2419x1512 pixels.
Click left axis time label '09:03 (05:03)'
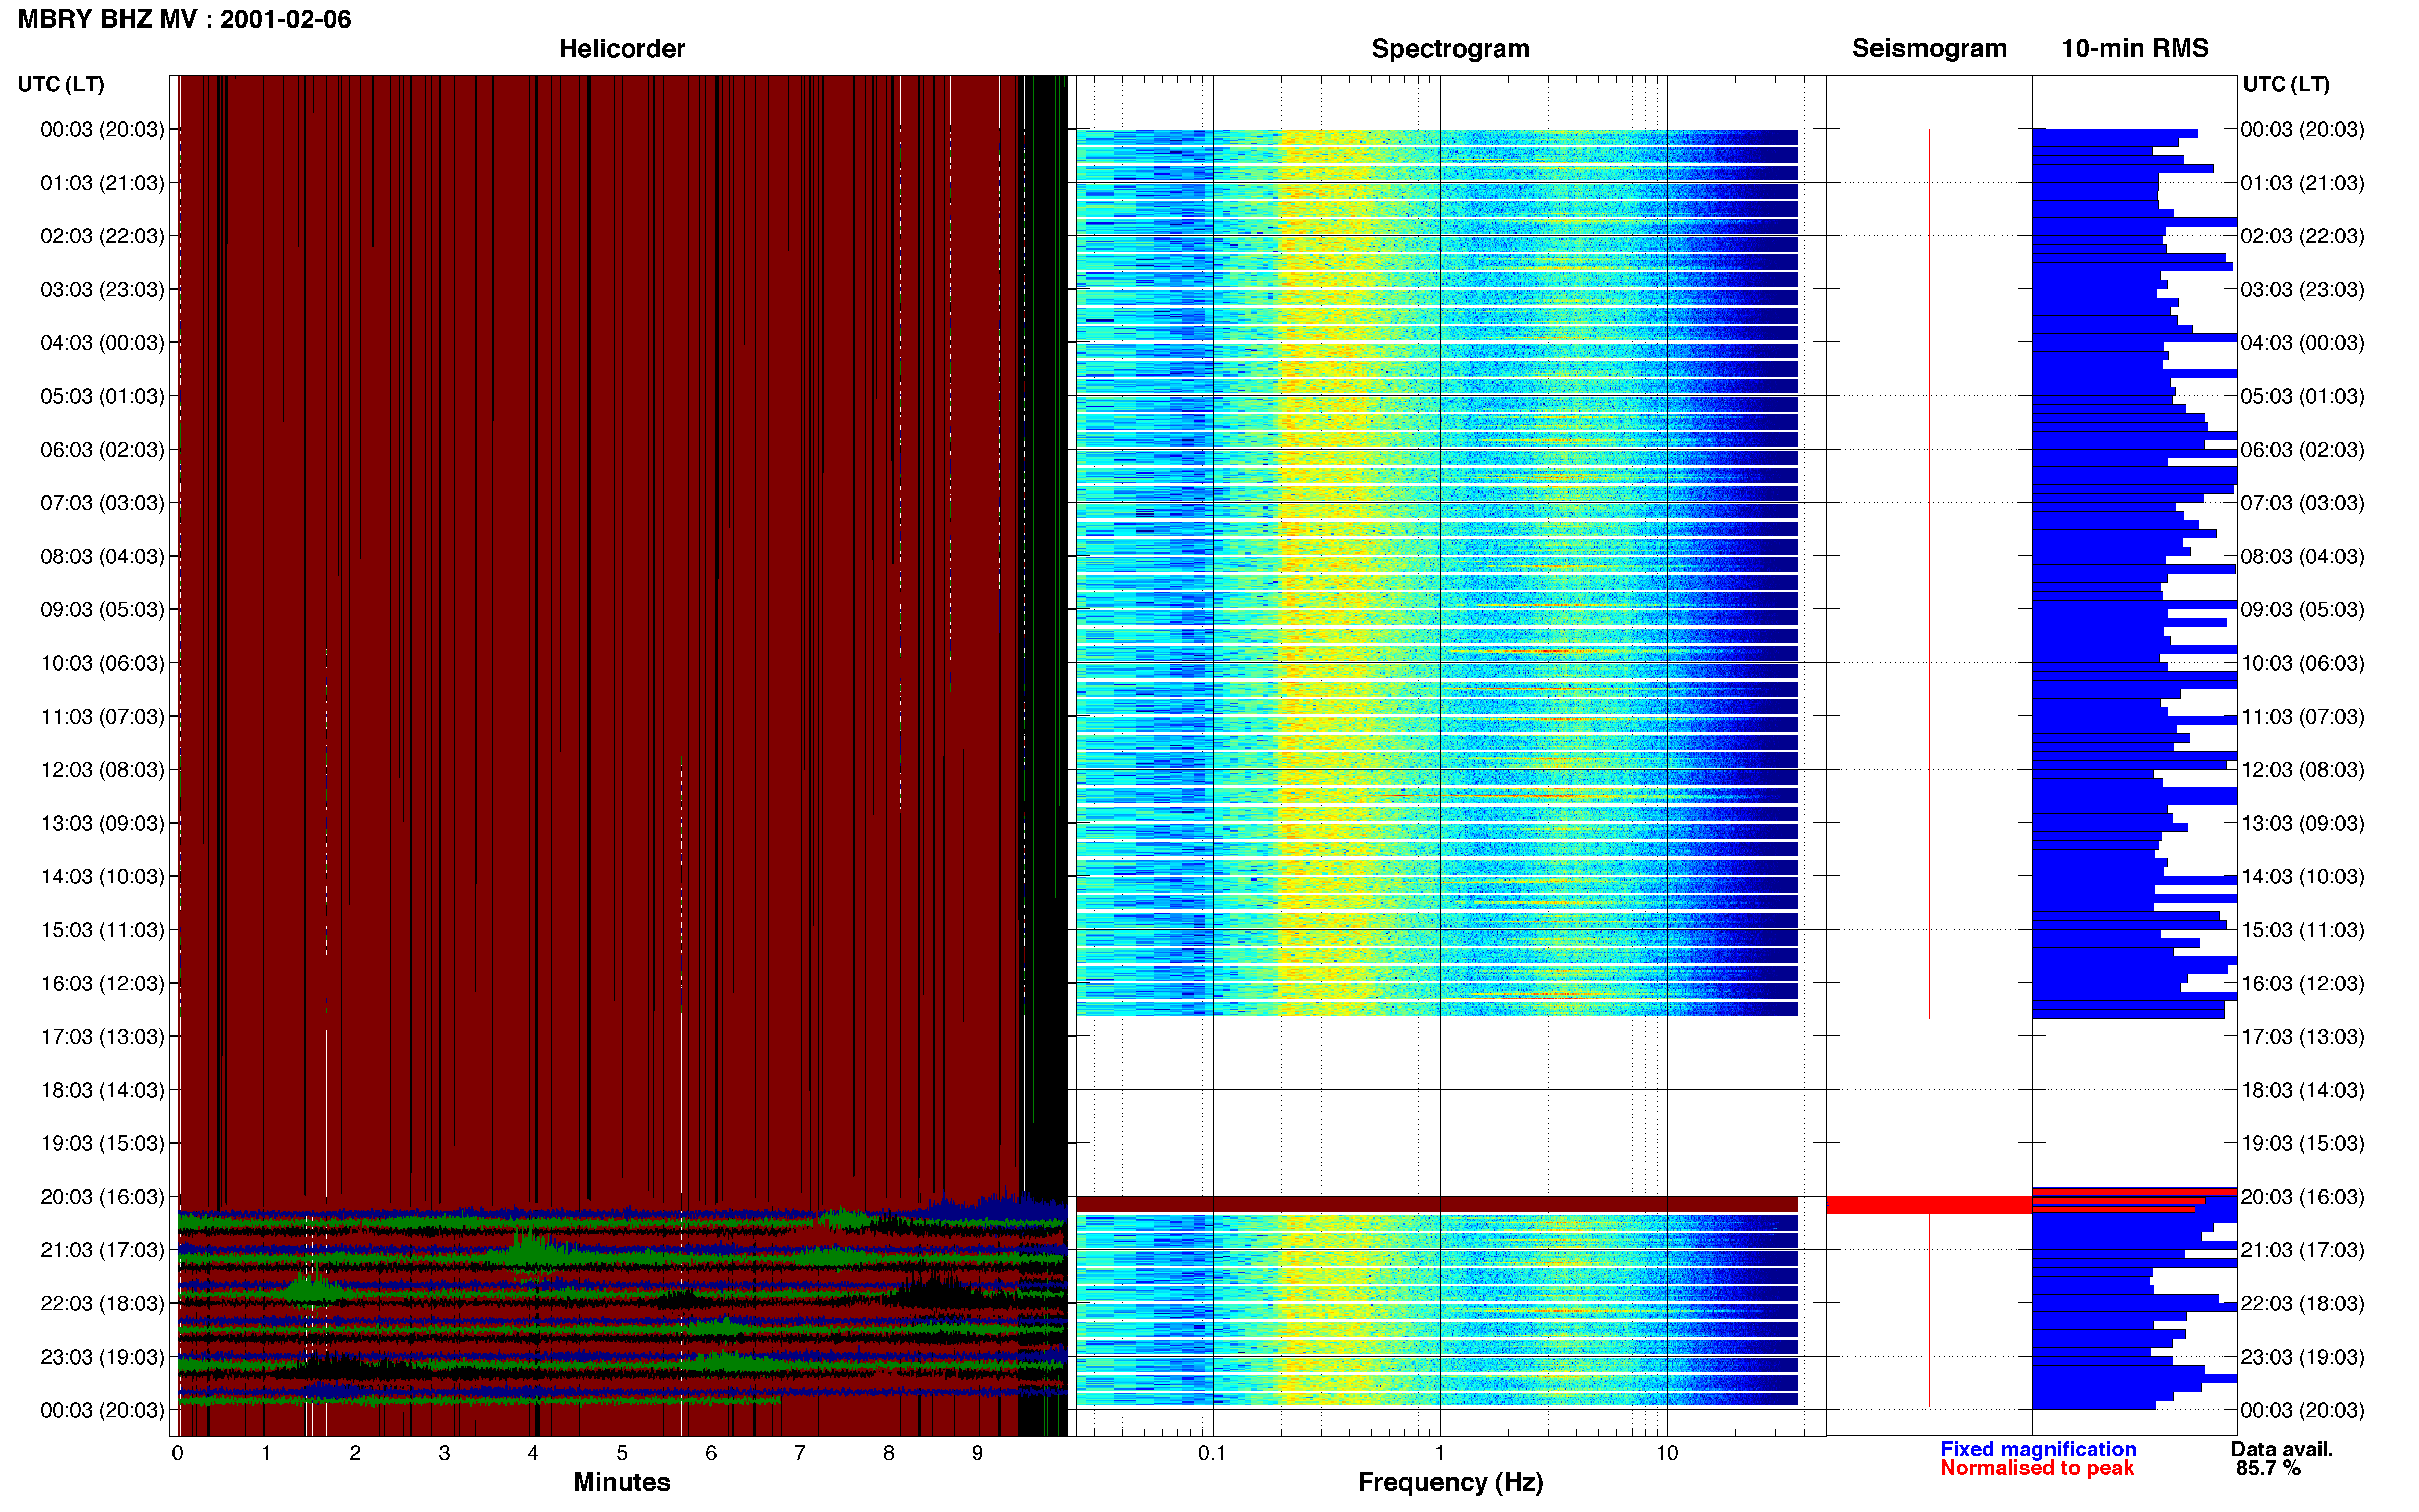102,610
